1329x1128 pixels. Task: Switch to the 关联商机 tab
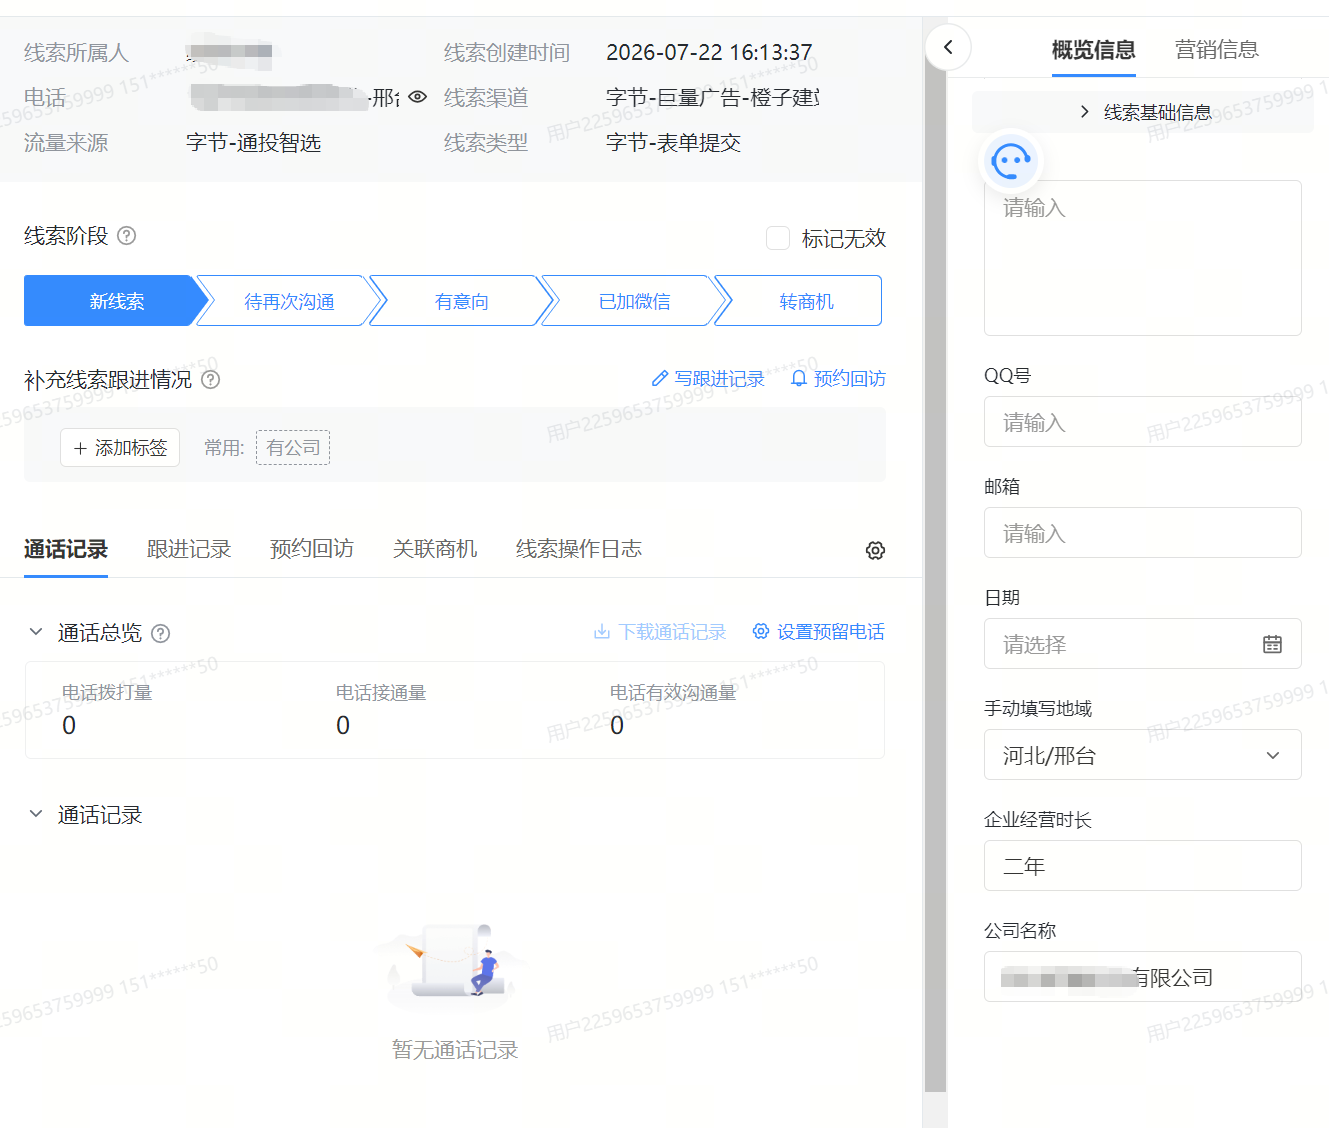(435, 549)
